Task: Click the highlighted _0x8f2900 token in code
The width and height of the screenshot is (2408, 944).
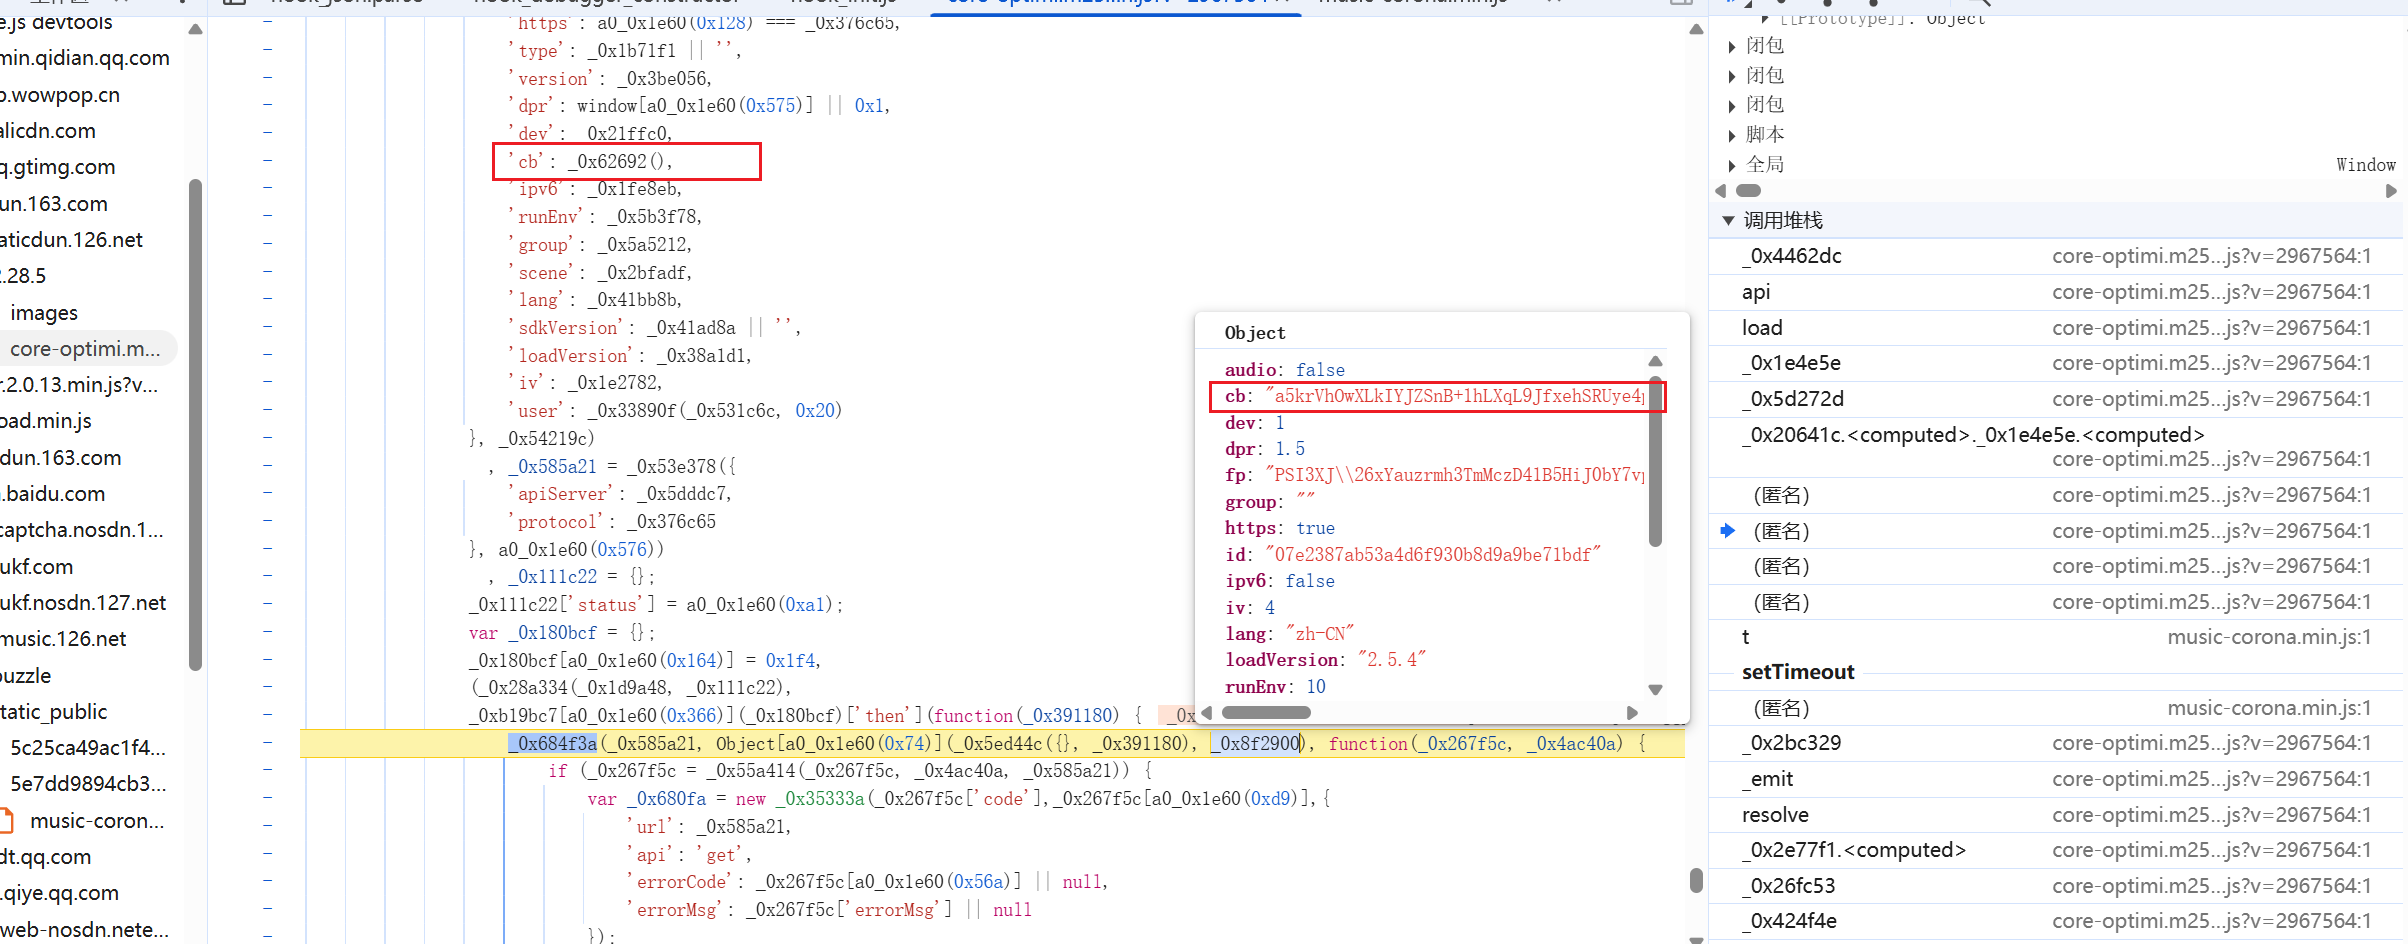Action: [x=1255, y=743]
